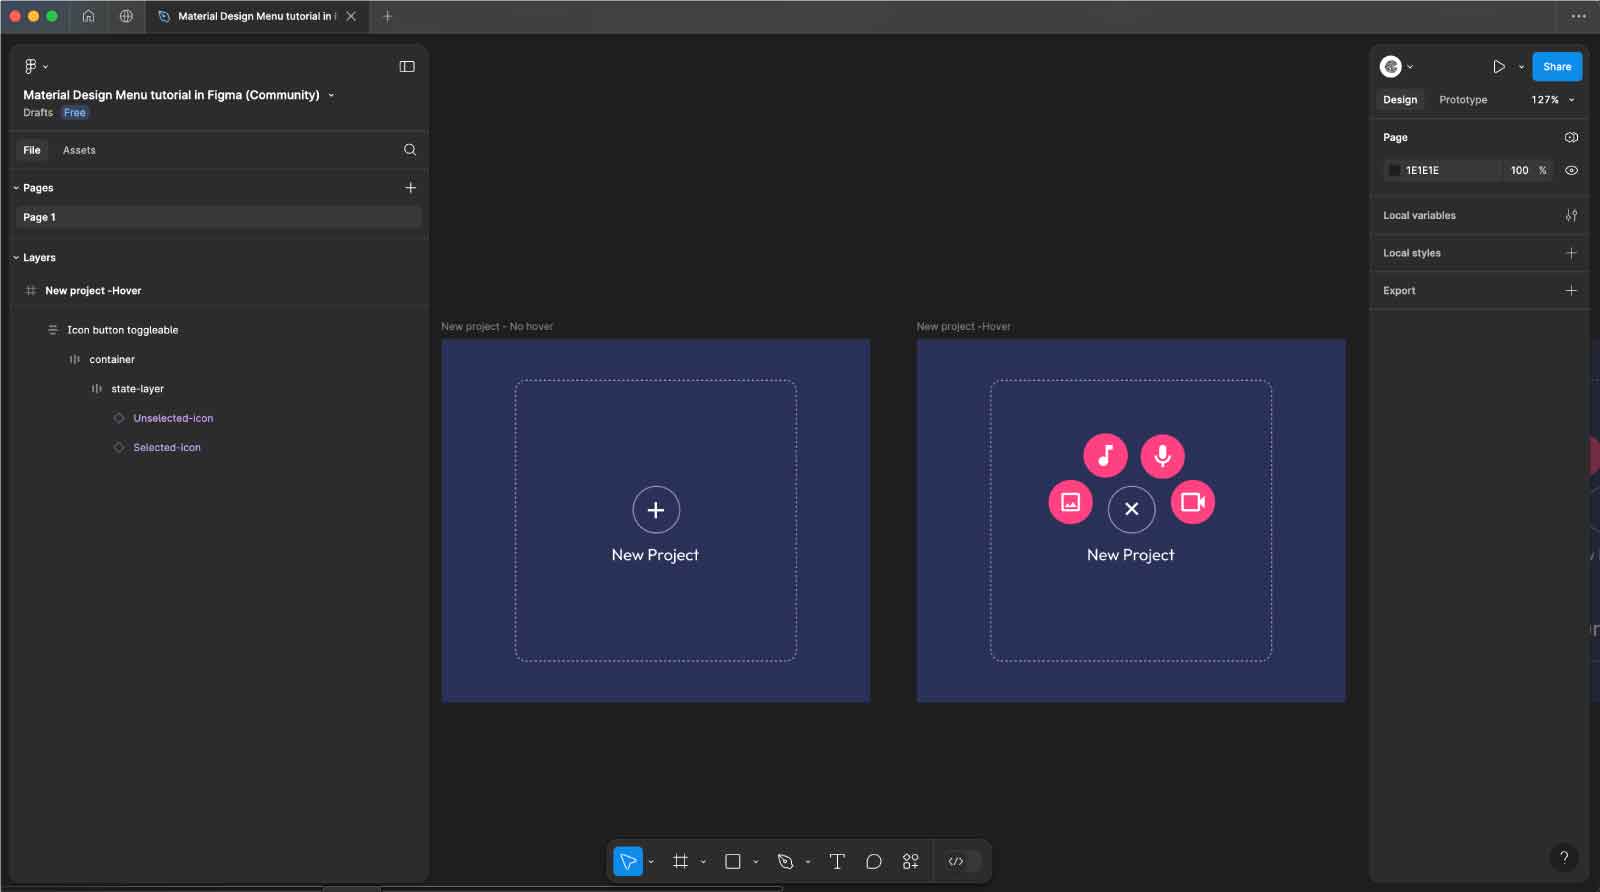Collapse the Layers section
1600x892 pixels.
click(x=16, y=258)
